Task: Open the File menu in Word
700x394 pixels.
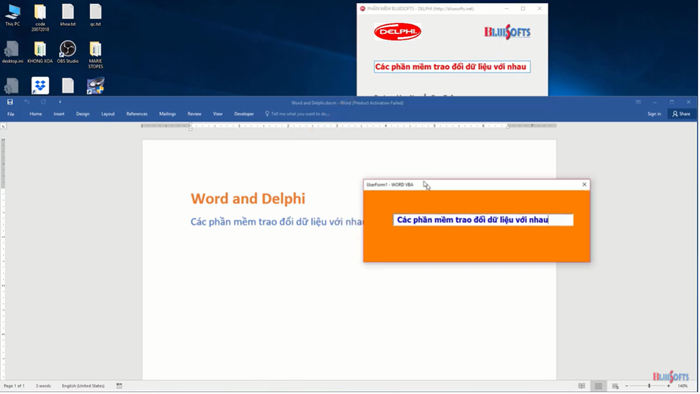Action: pyautogui.click(x=11, y=114)
